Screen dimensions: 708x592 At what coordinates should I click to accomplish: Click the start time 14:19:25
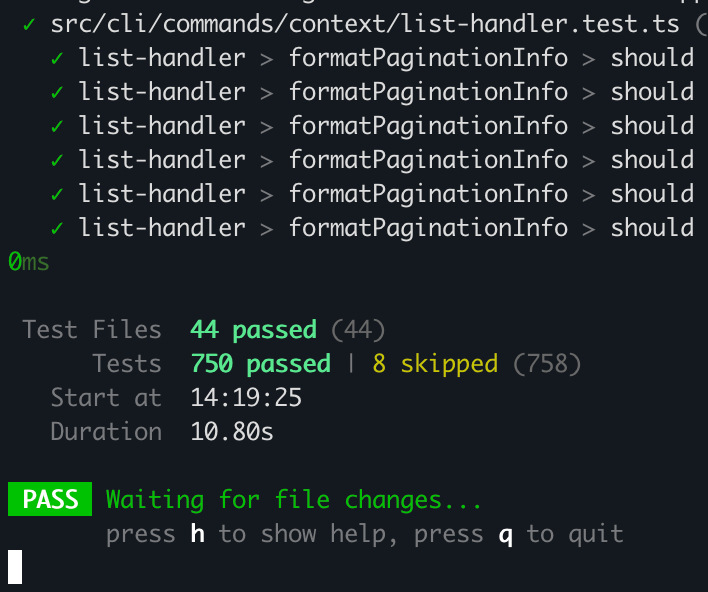point(246,398)
